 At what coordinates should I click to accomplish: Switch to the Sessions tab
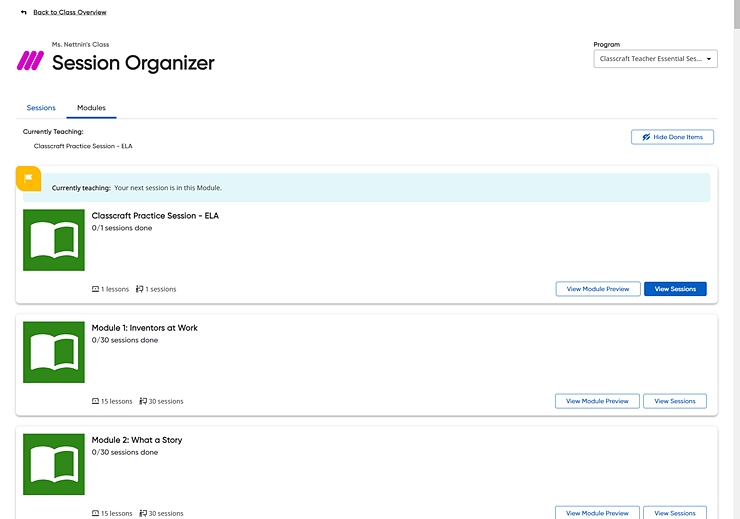click(41, 108)
